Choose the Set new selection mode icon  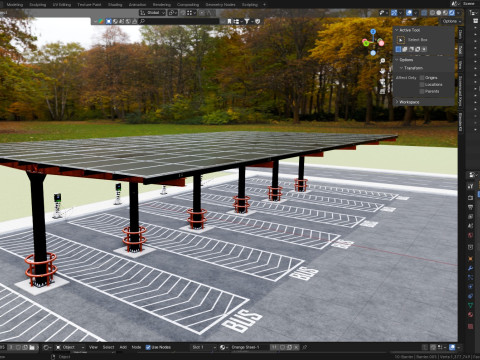click(x=398, y=49)
